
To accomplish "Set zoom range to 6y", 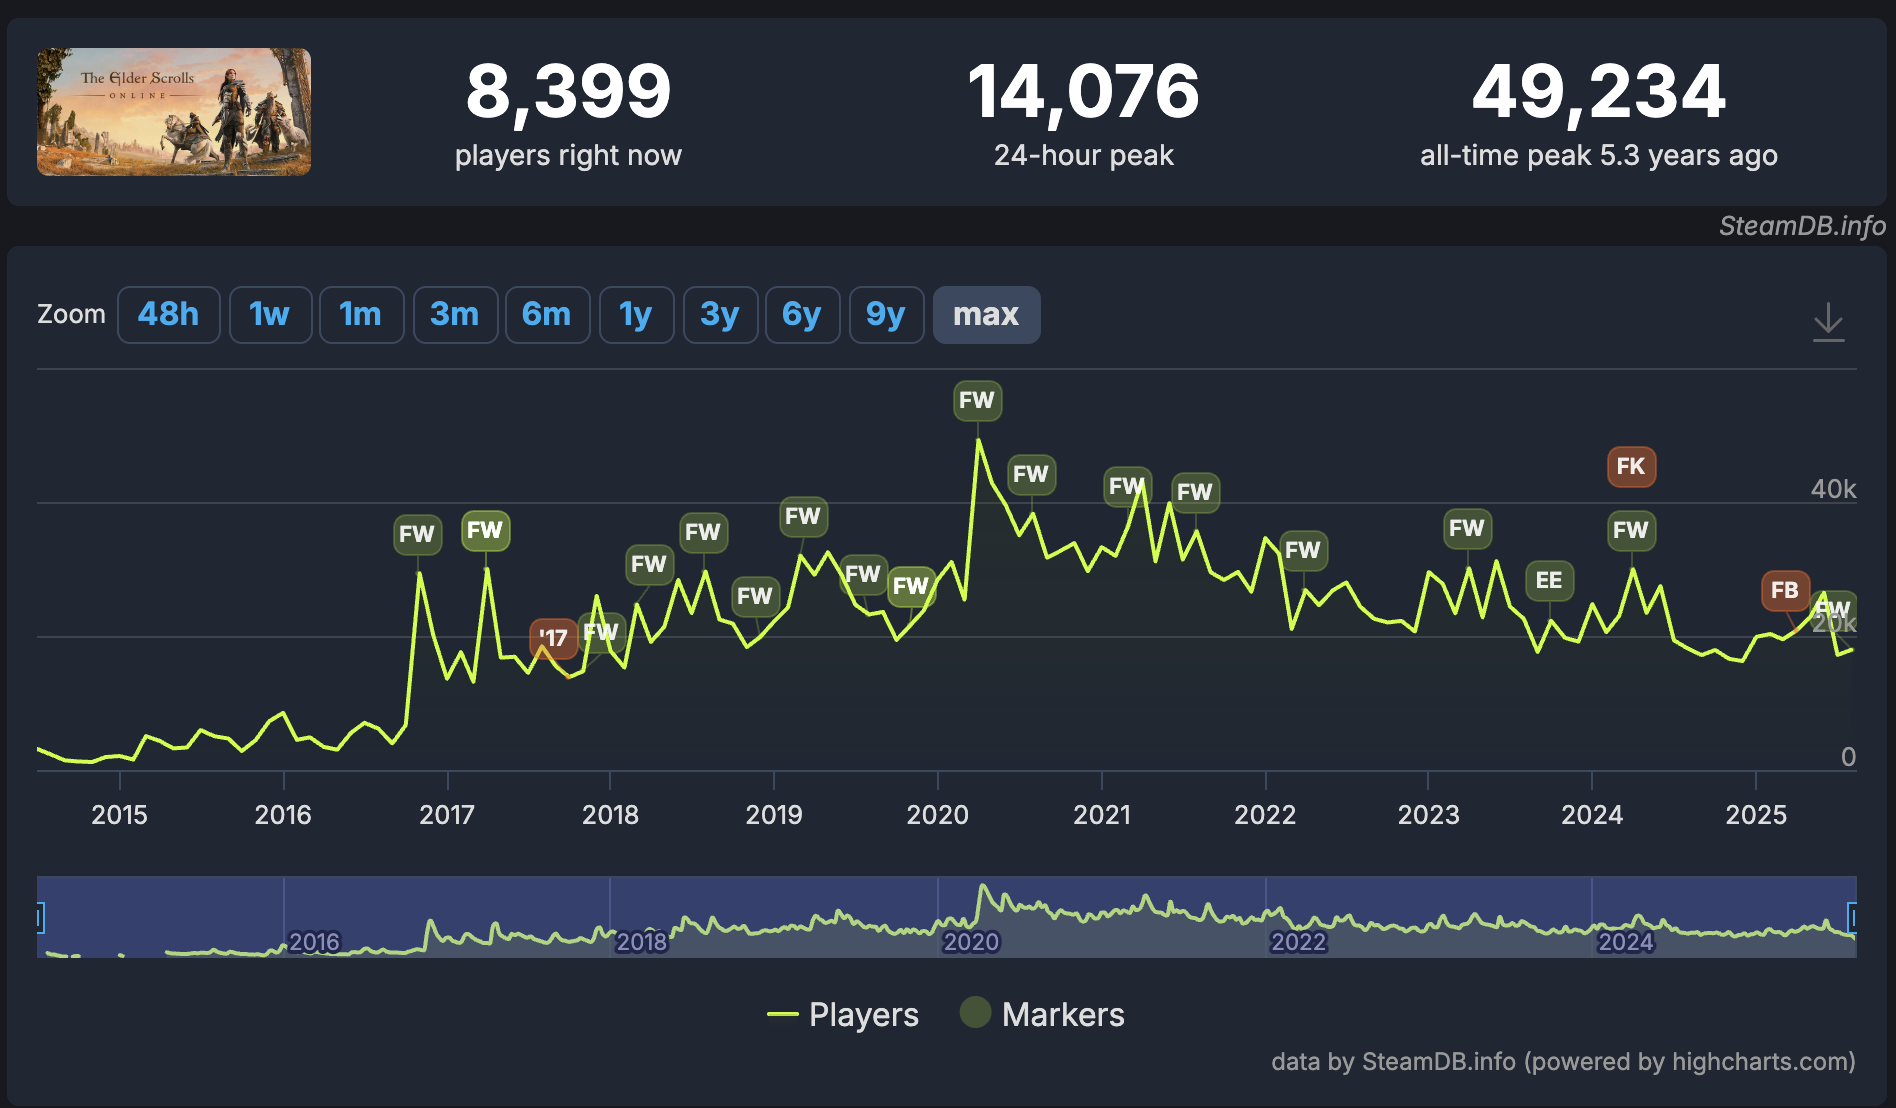I will coord(802,315).
